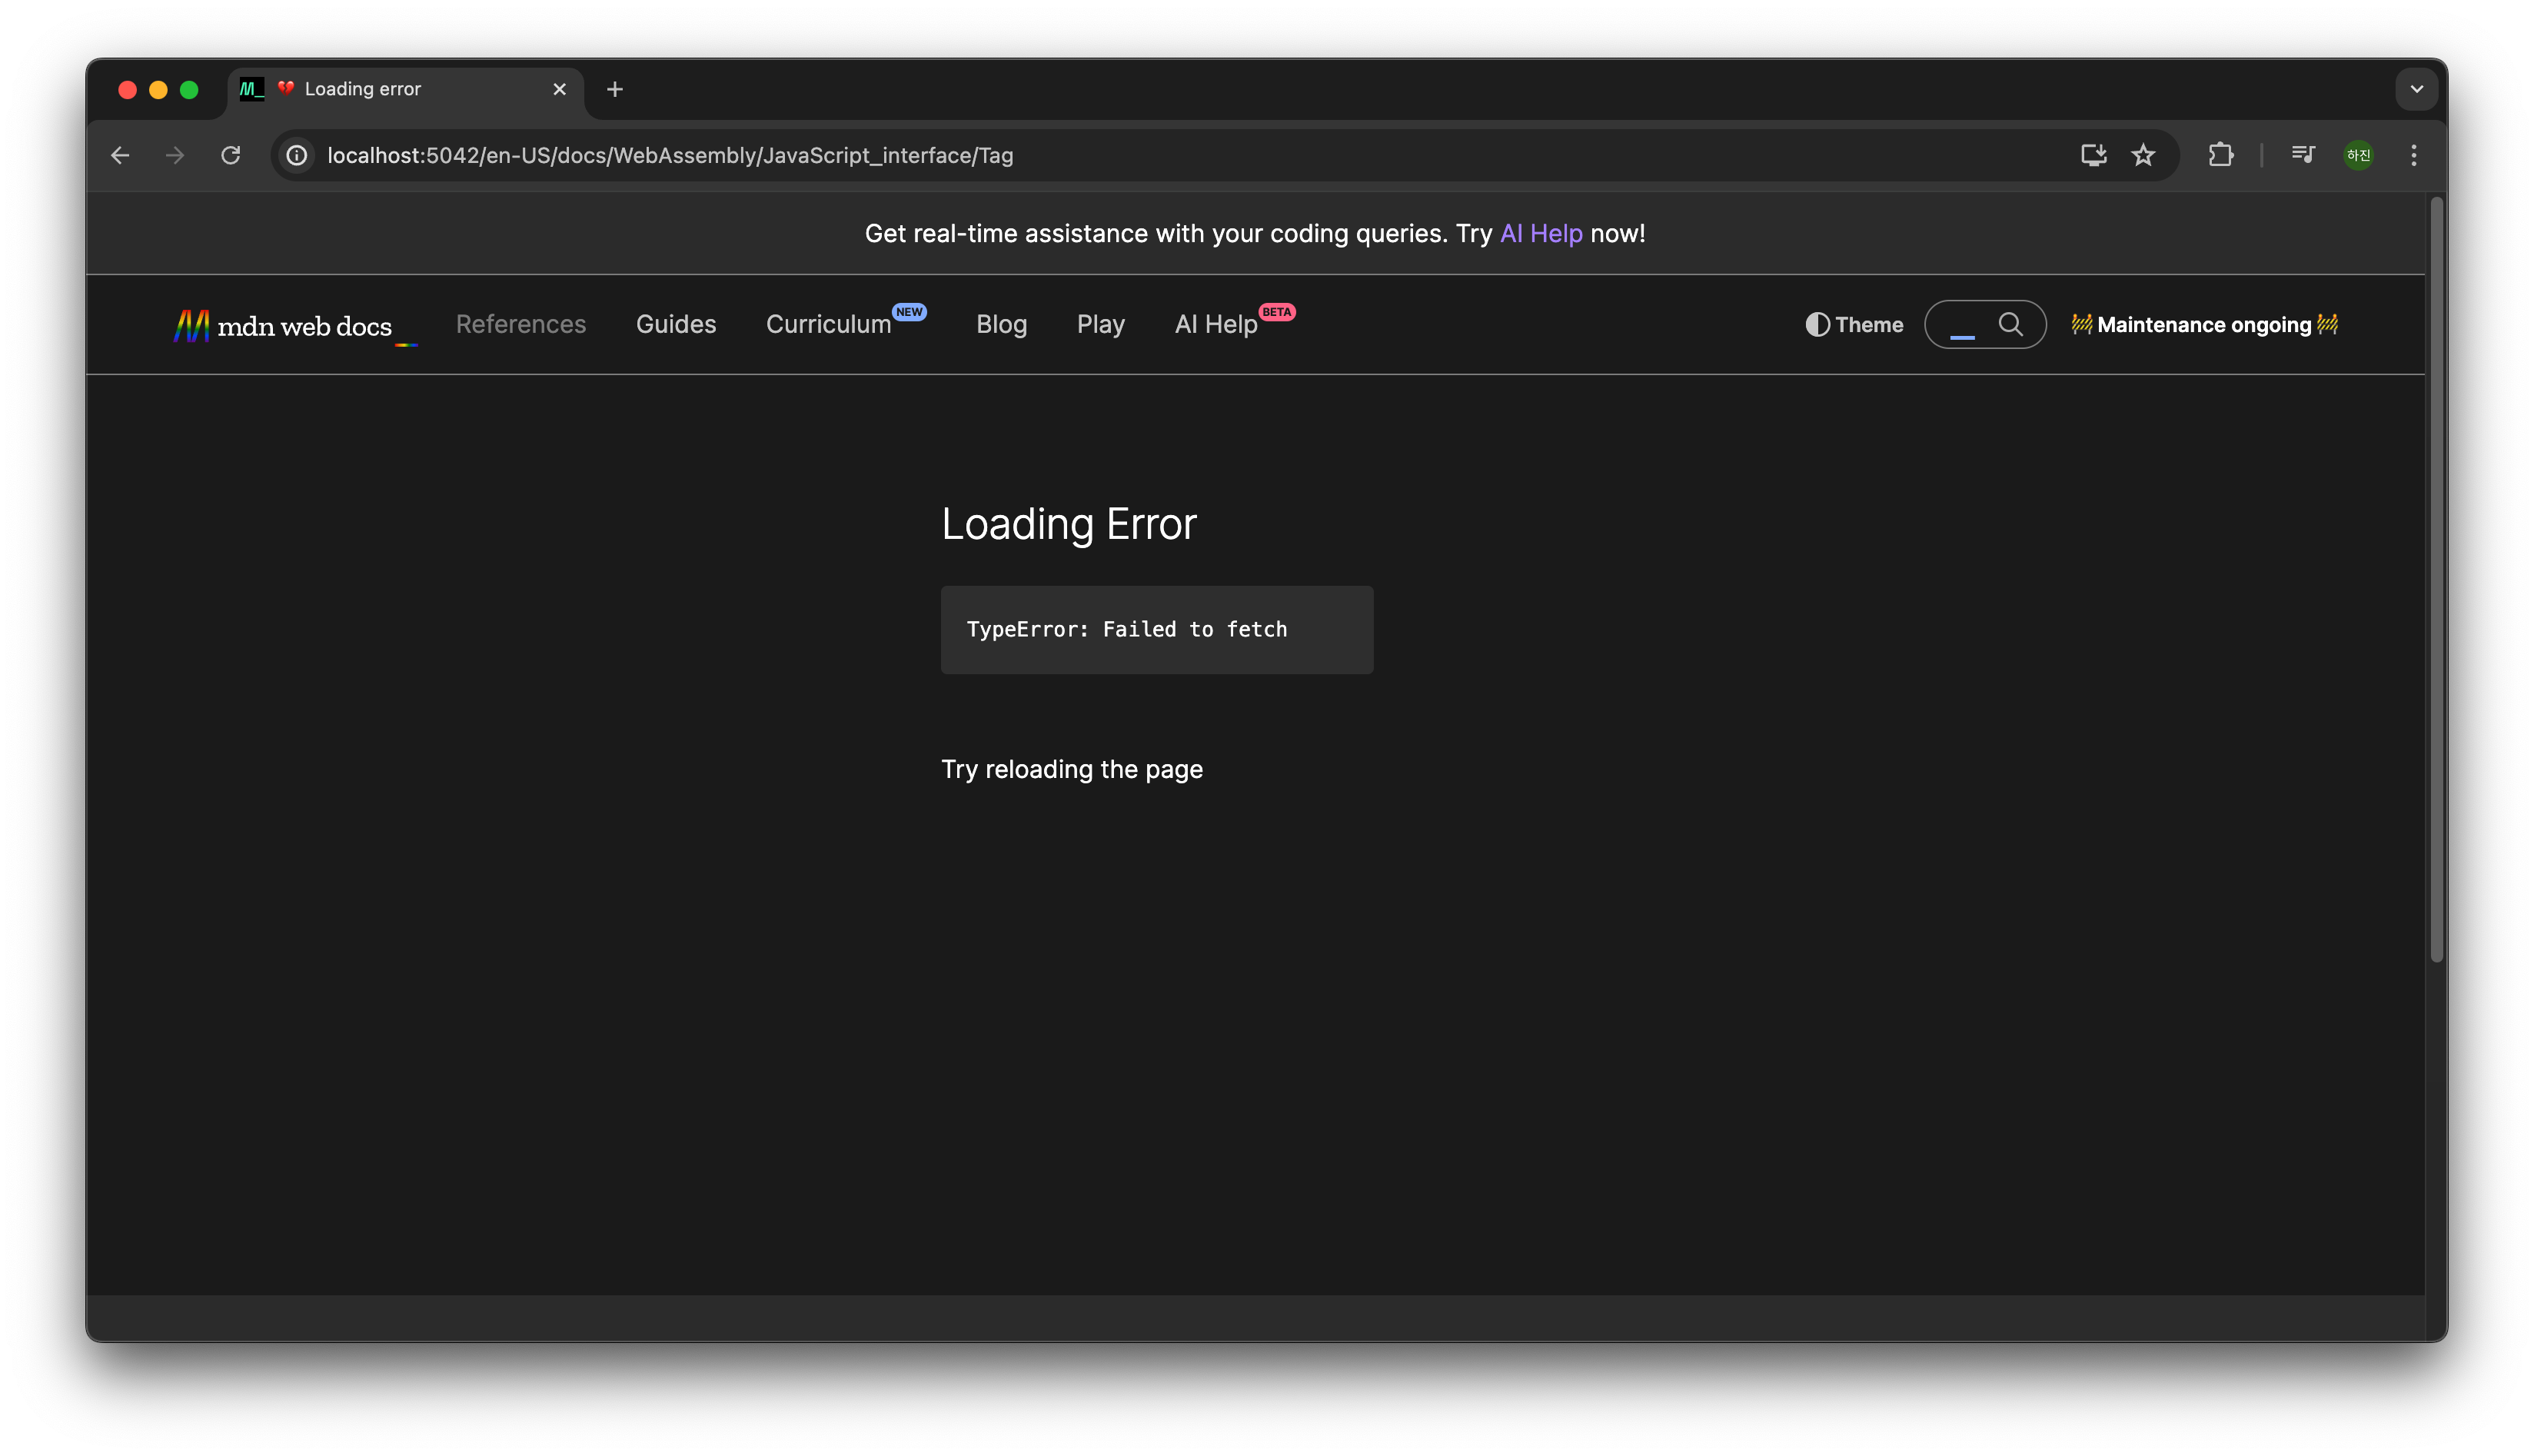This screenshot has width=2534, height=1456.
Task: Click the search magnifier icon
Action: coord(2010,324)
